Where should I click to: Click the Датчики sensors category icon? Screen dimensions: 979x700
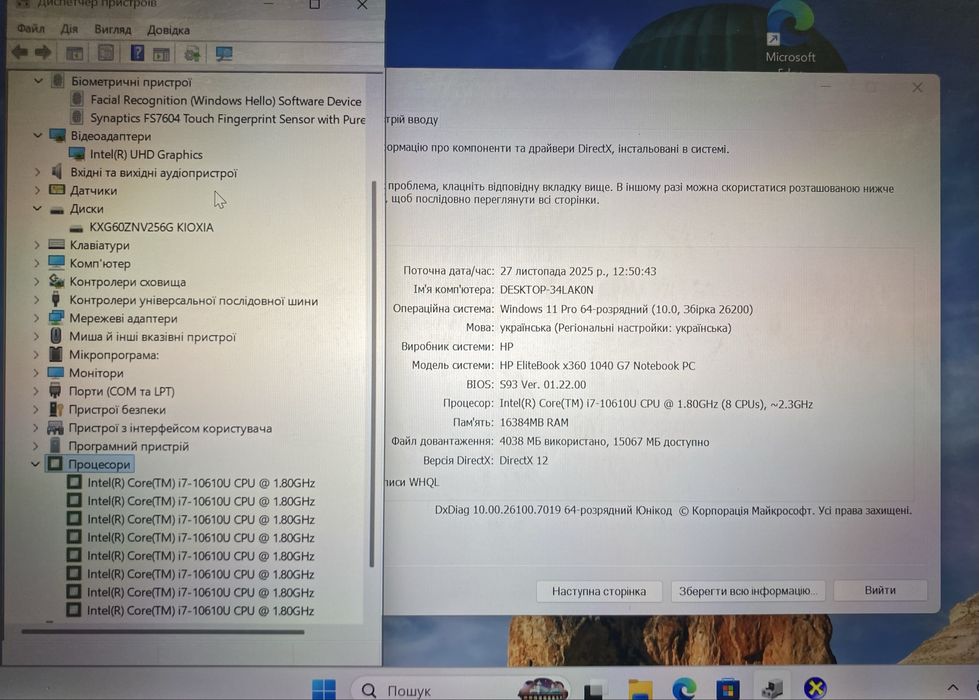(57, 190)
